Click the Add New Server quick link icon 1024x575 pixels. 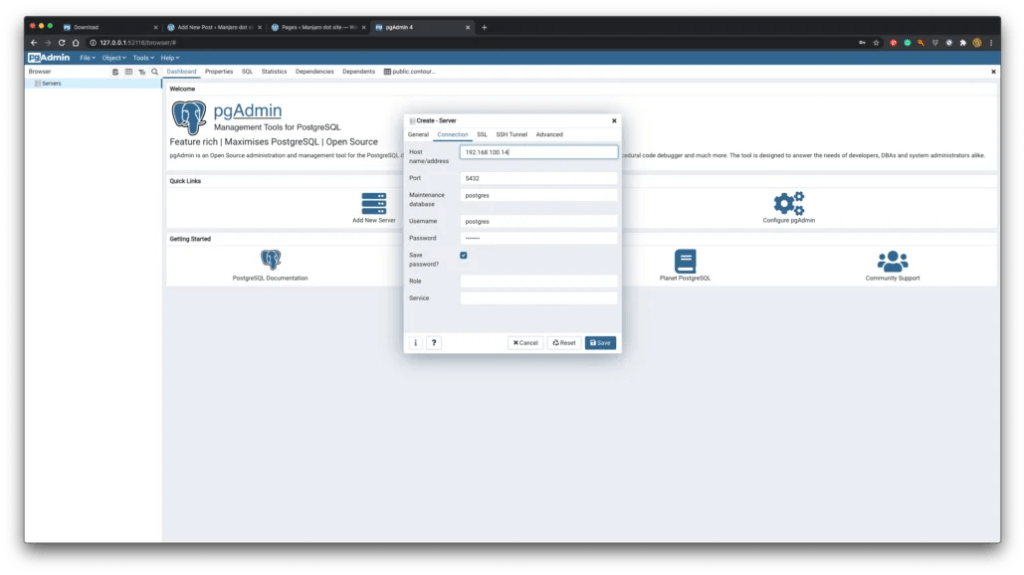(374, 203)
